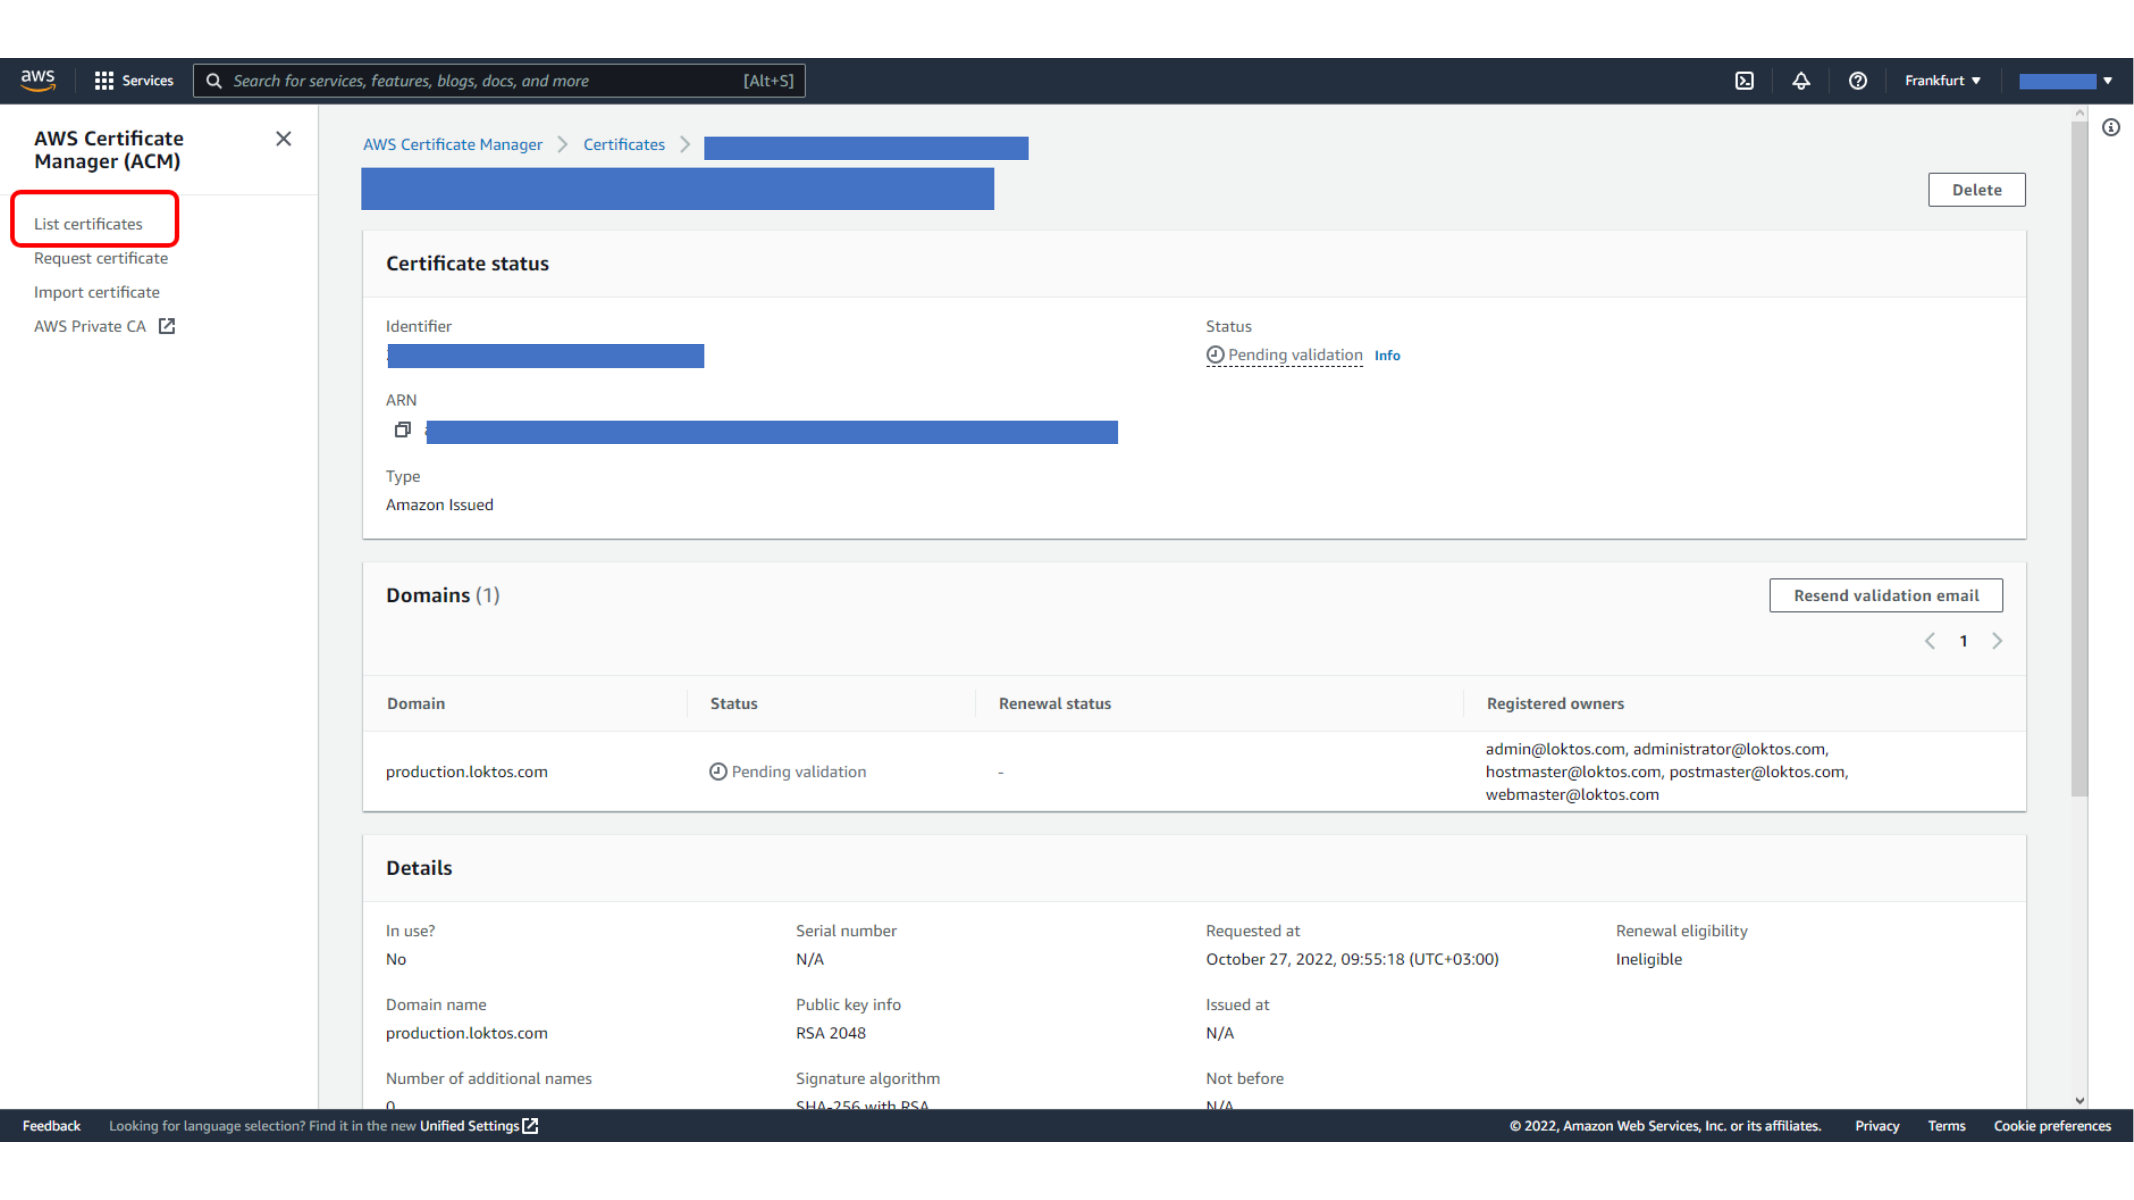This screenshot has width=2134, height=1200.
Task: Open the help question mark icon
Action: click(1858, 81)
